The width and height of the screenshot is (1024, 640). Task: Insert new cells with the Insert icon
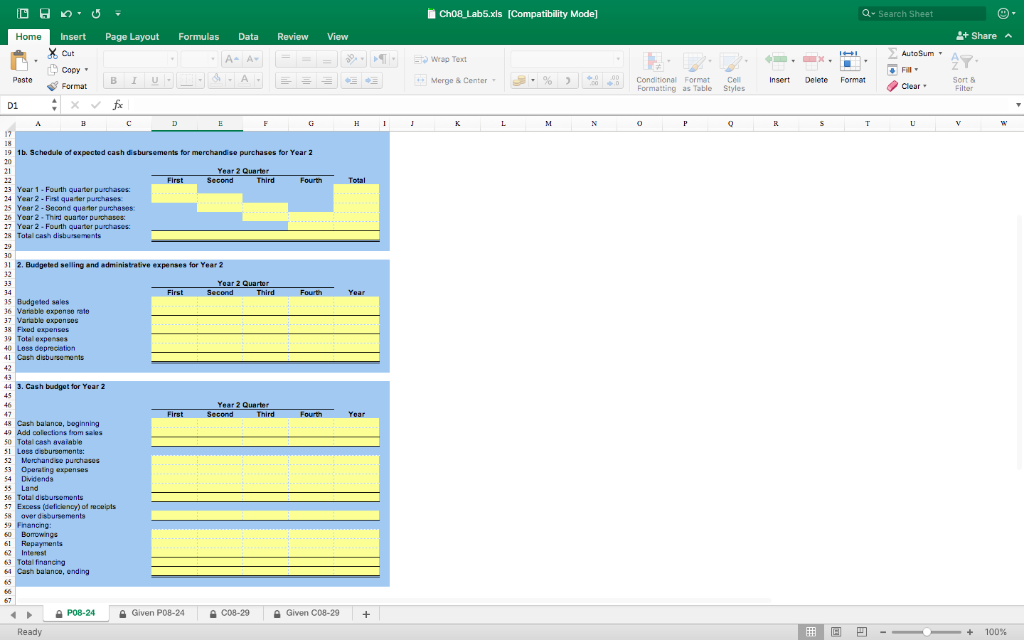pyautogui.click(x=778, y=62)
